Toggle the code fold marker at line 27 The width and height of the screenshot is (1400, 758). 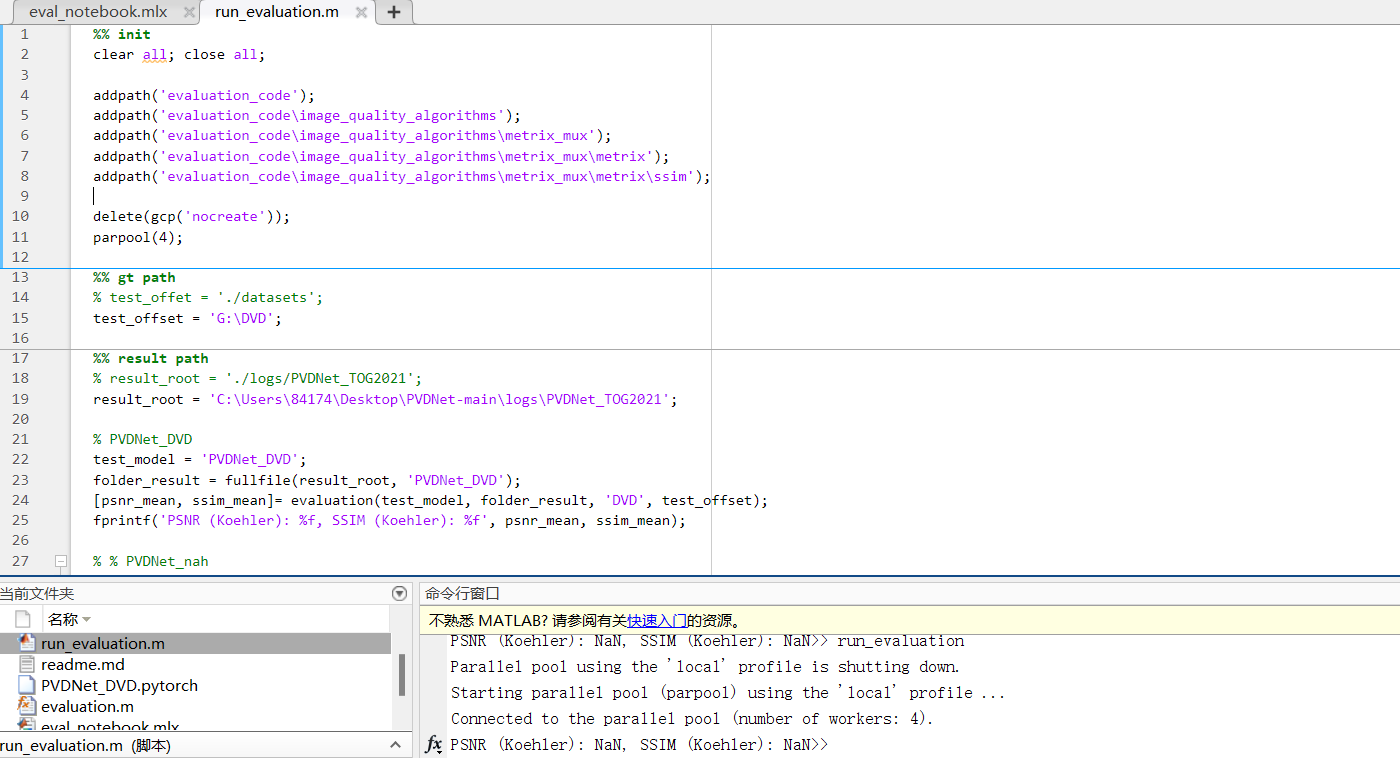[62, 561]
